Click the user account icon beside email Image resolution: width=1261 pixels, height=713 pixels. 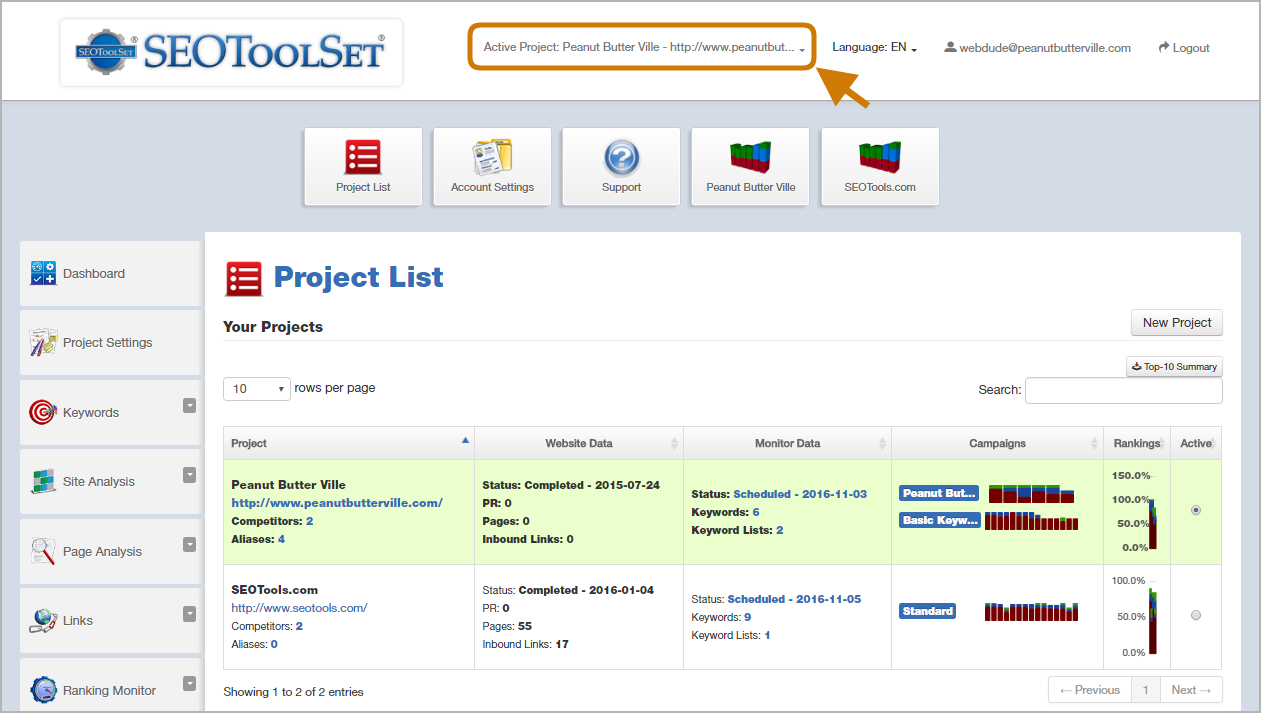(x=950, y=47)
